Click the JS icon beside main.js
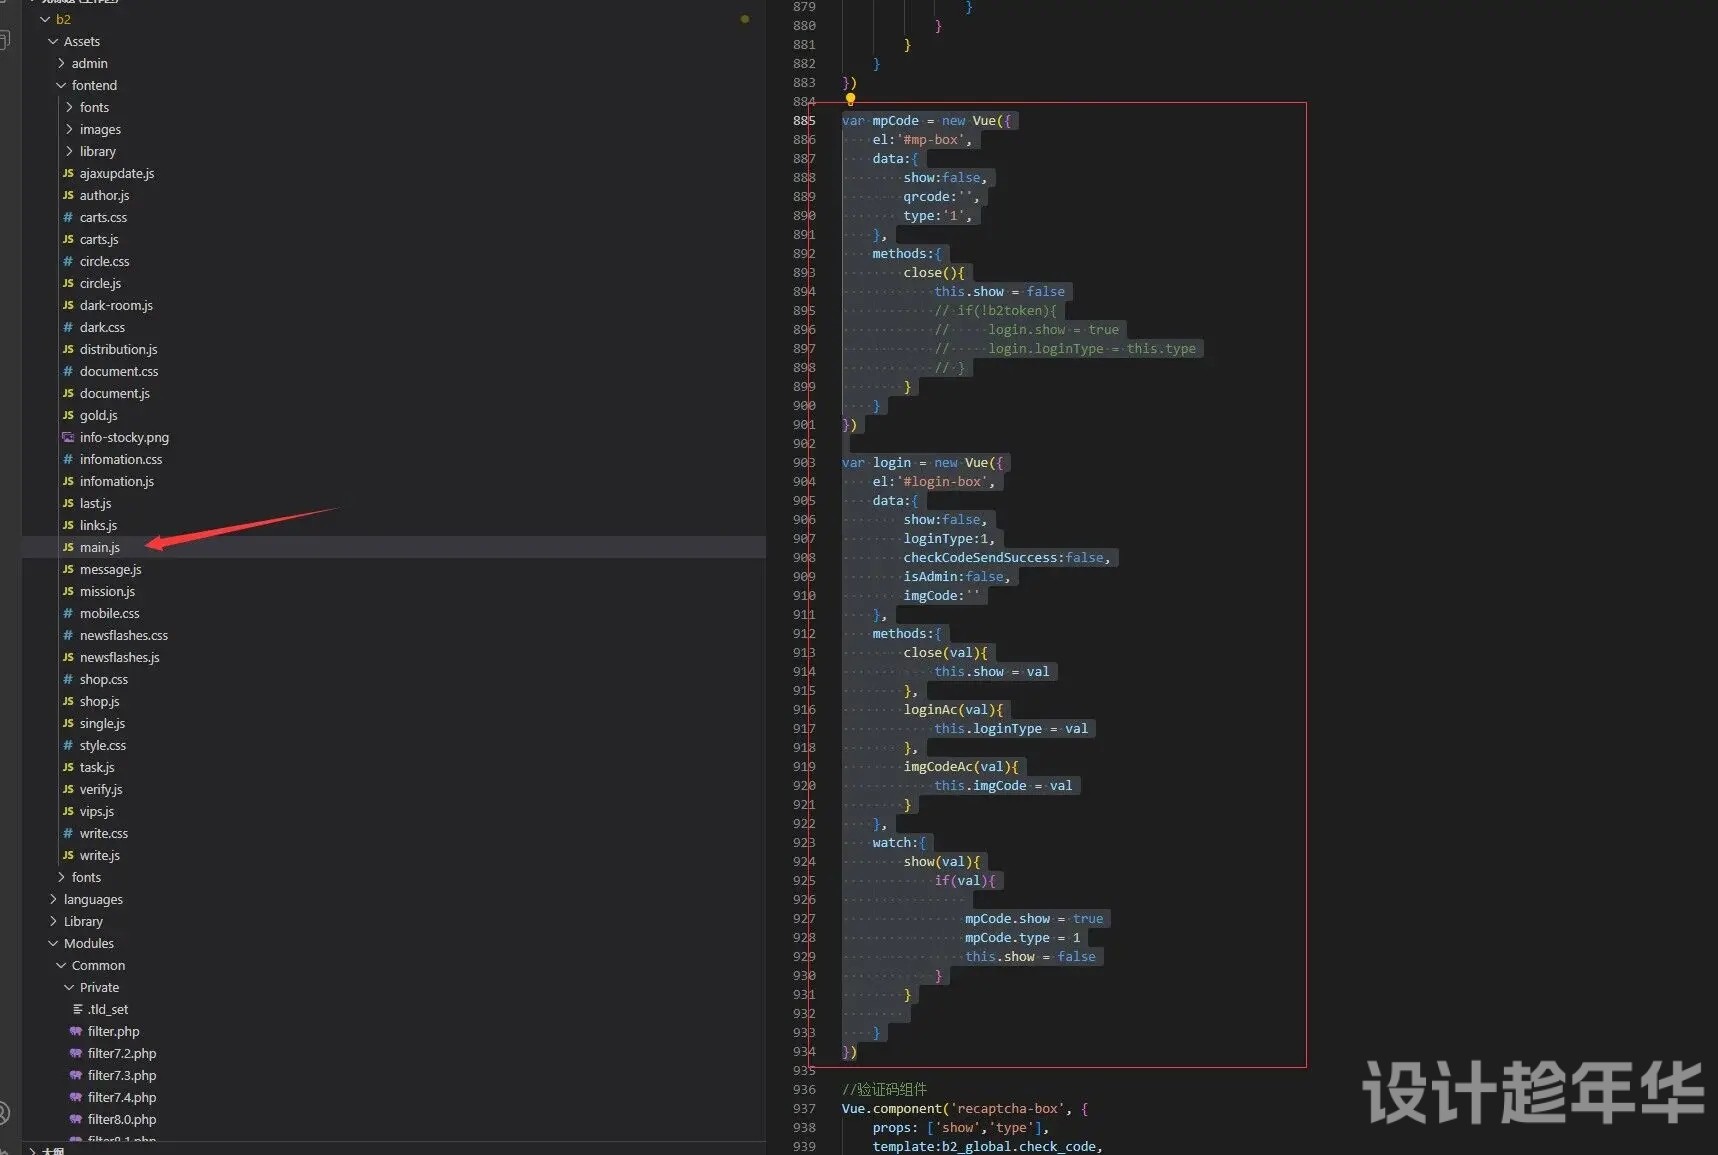1718x1155 pixels. click(68, 547)
